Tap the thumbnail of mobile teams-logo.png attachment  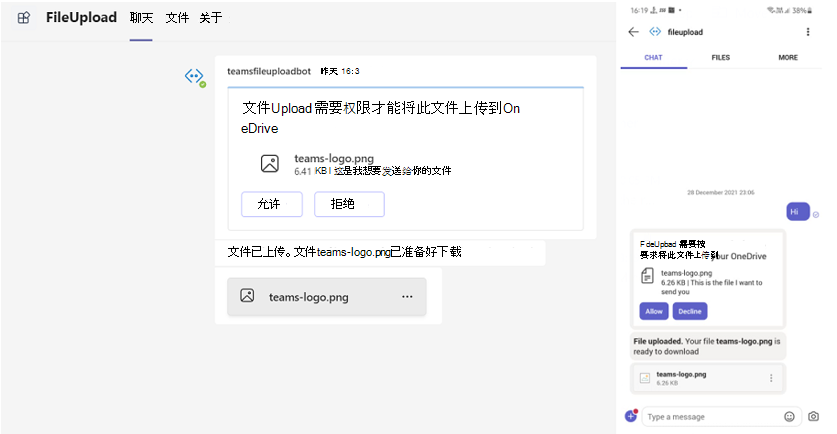[x=645, y=378]
